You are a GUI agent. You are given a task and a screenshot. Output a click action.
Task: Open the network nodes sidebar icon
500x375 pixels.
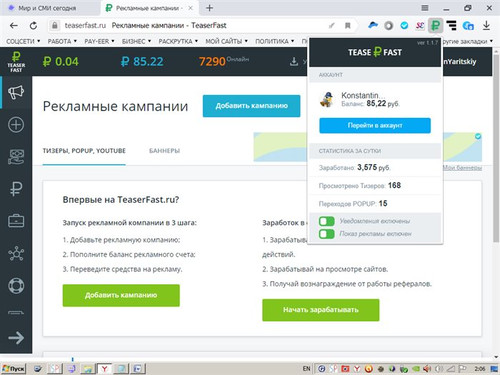[16, 253]
